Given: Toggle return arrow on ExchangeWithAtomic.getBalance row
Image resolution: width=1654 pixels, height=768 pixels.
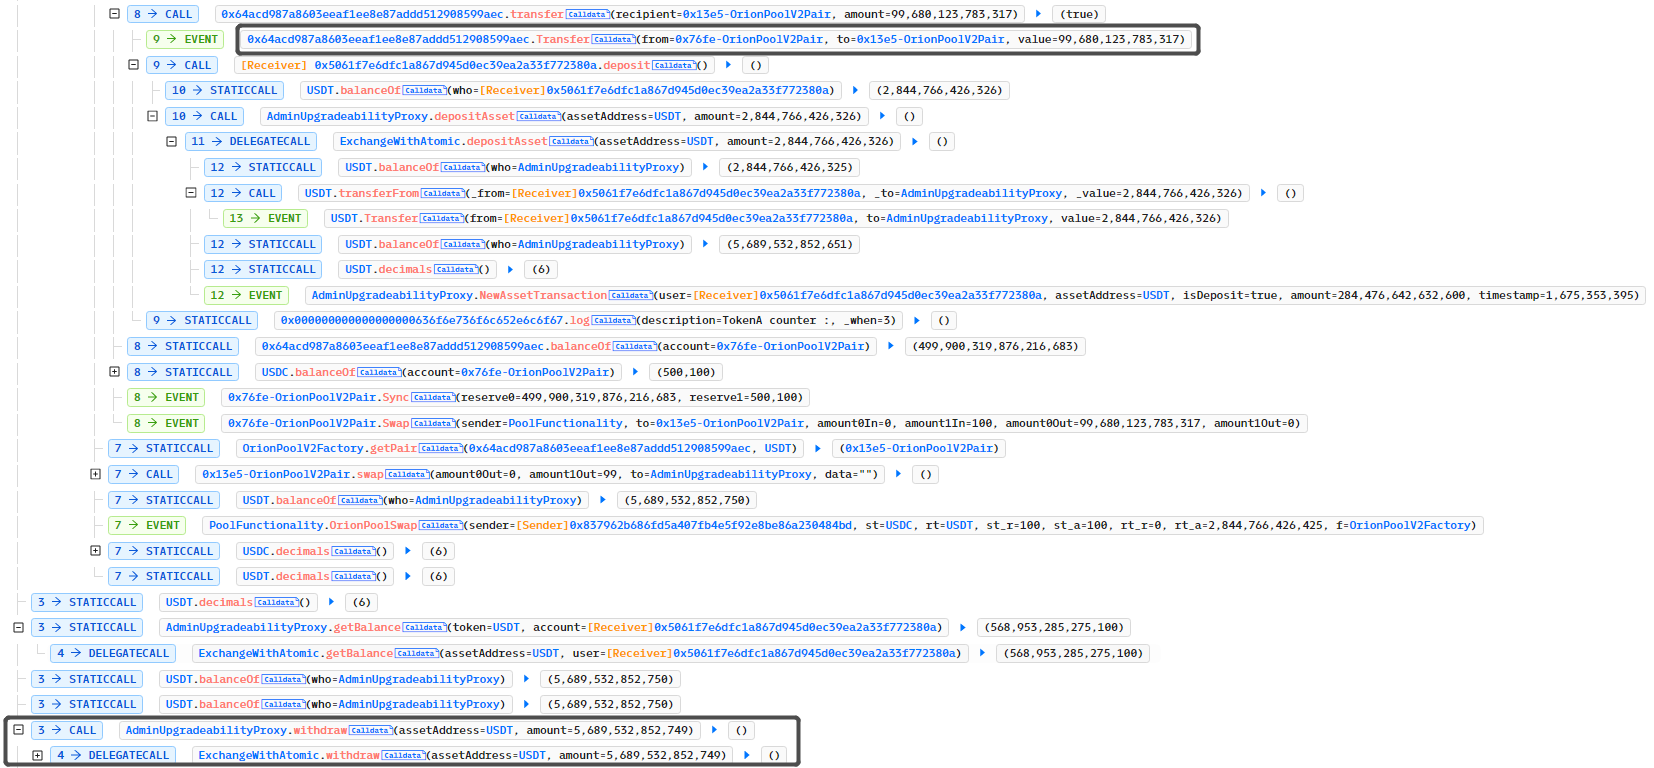Looking at the screenshot, I should click(982, 653).
